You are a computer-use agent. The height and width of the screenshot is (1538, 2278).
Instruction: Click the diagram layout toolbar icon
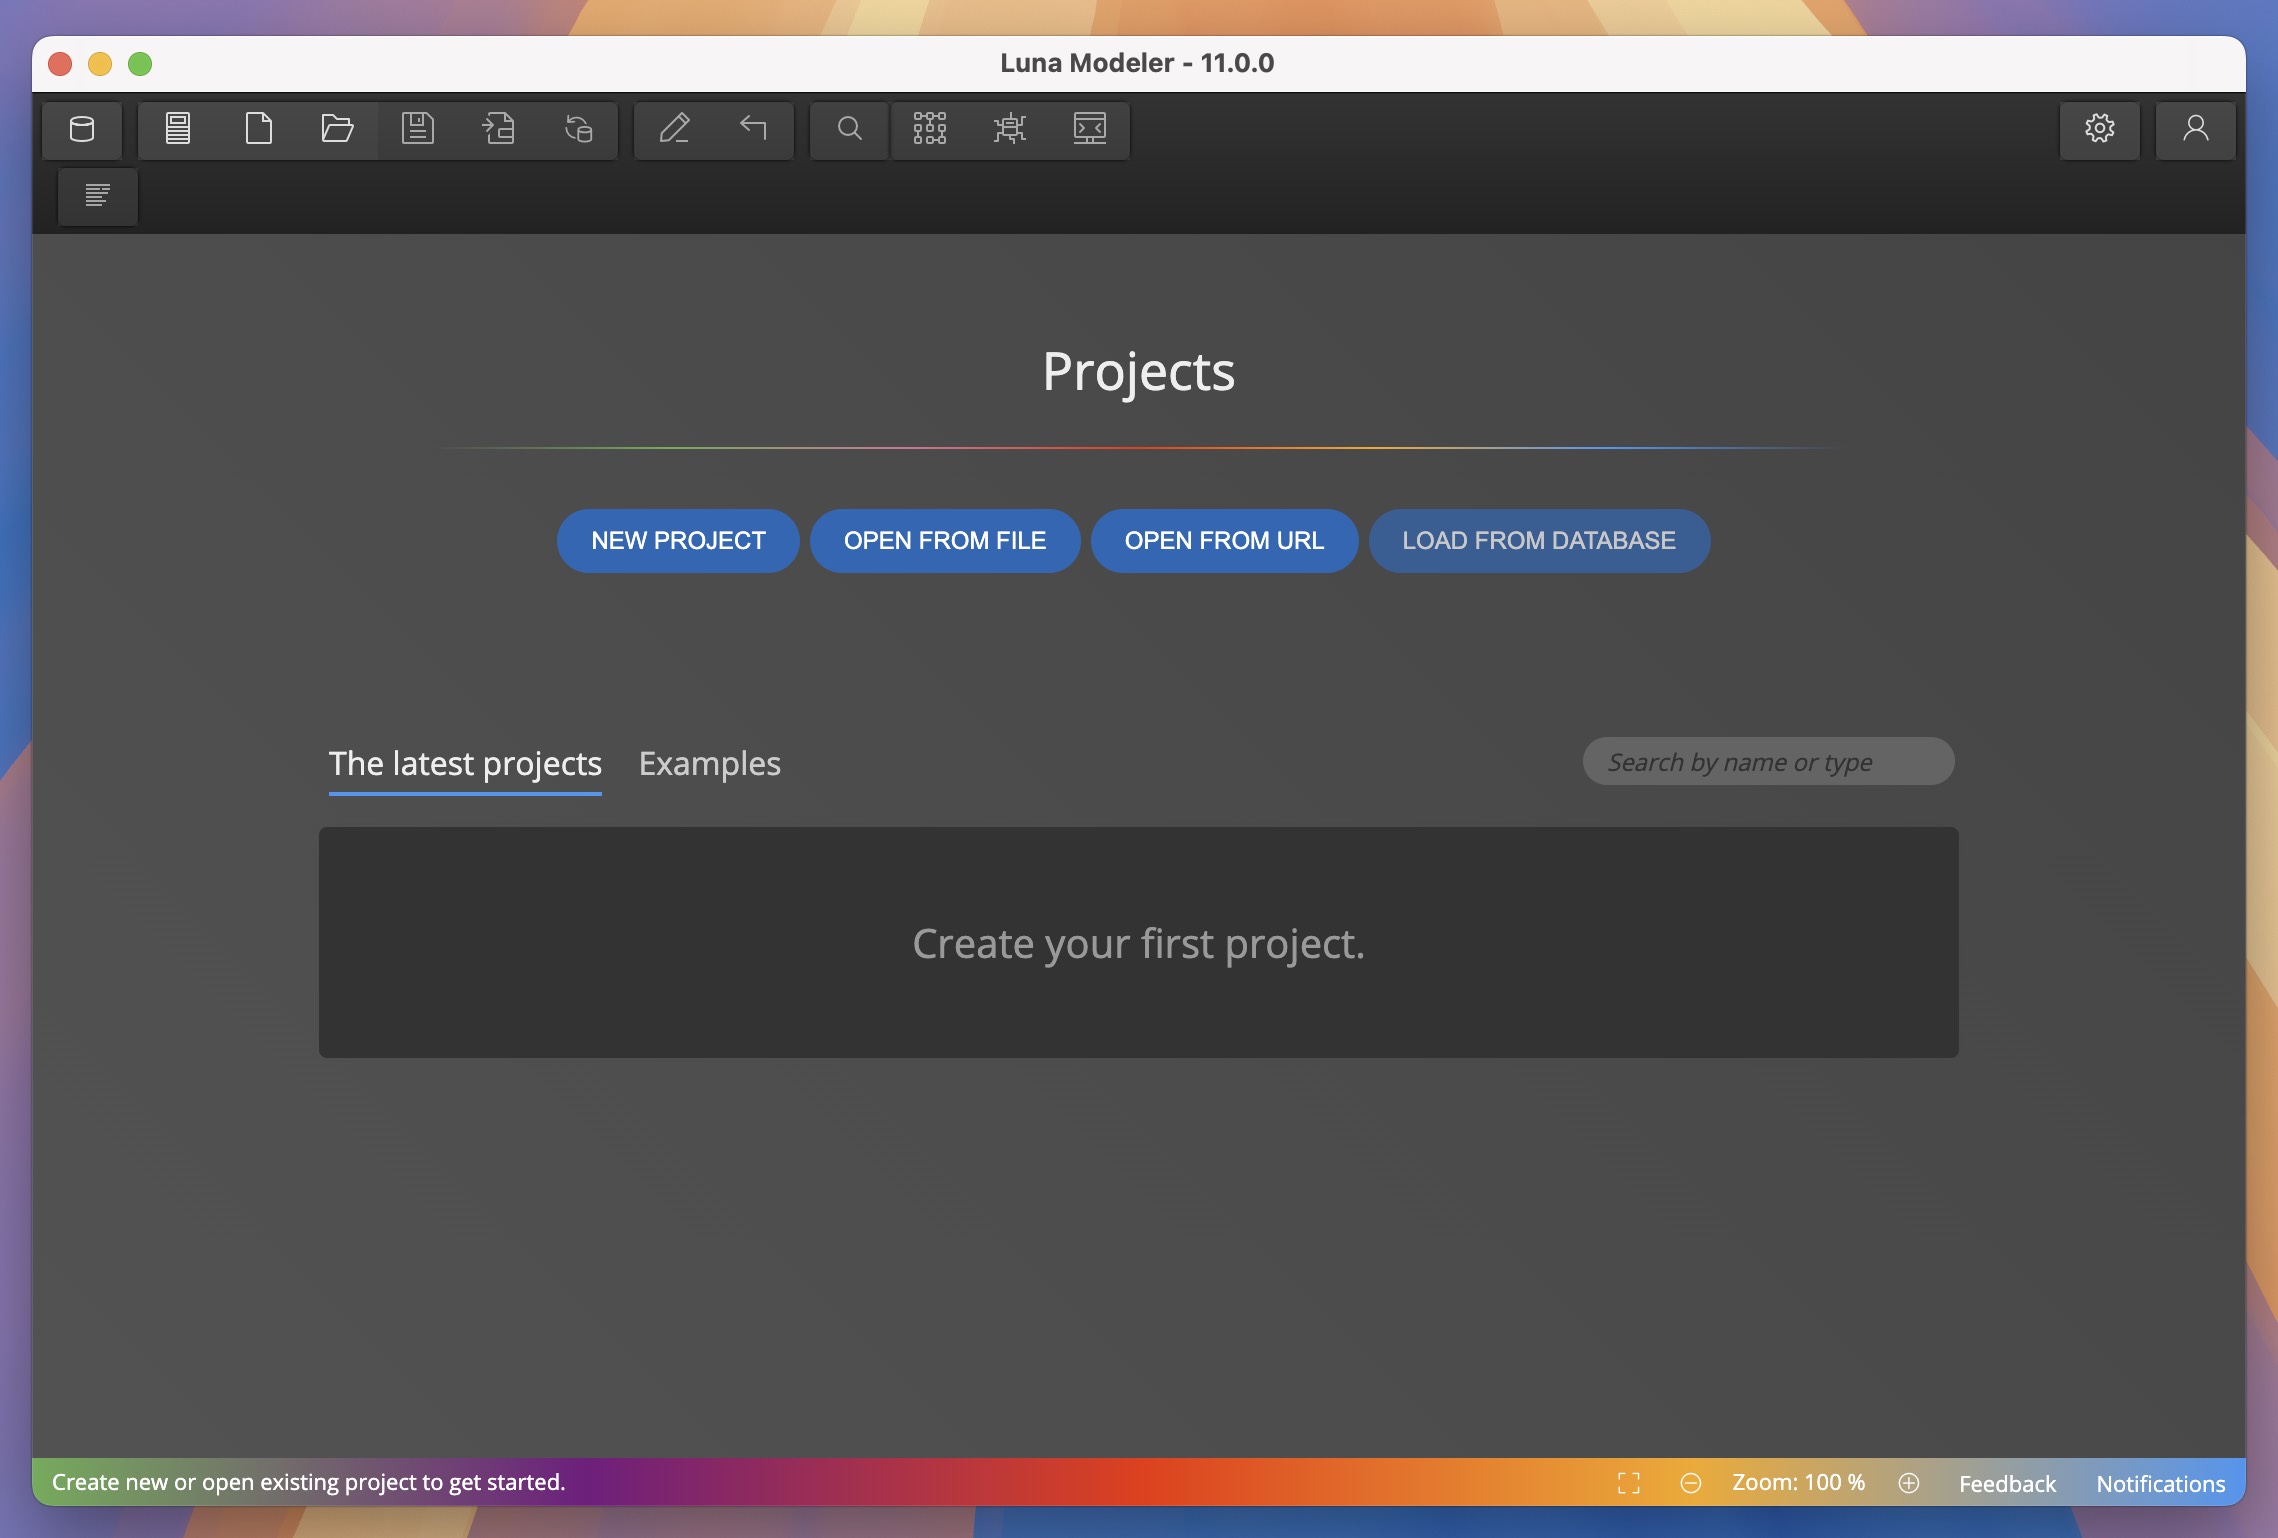[929, 130]
